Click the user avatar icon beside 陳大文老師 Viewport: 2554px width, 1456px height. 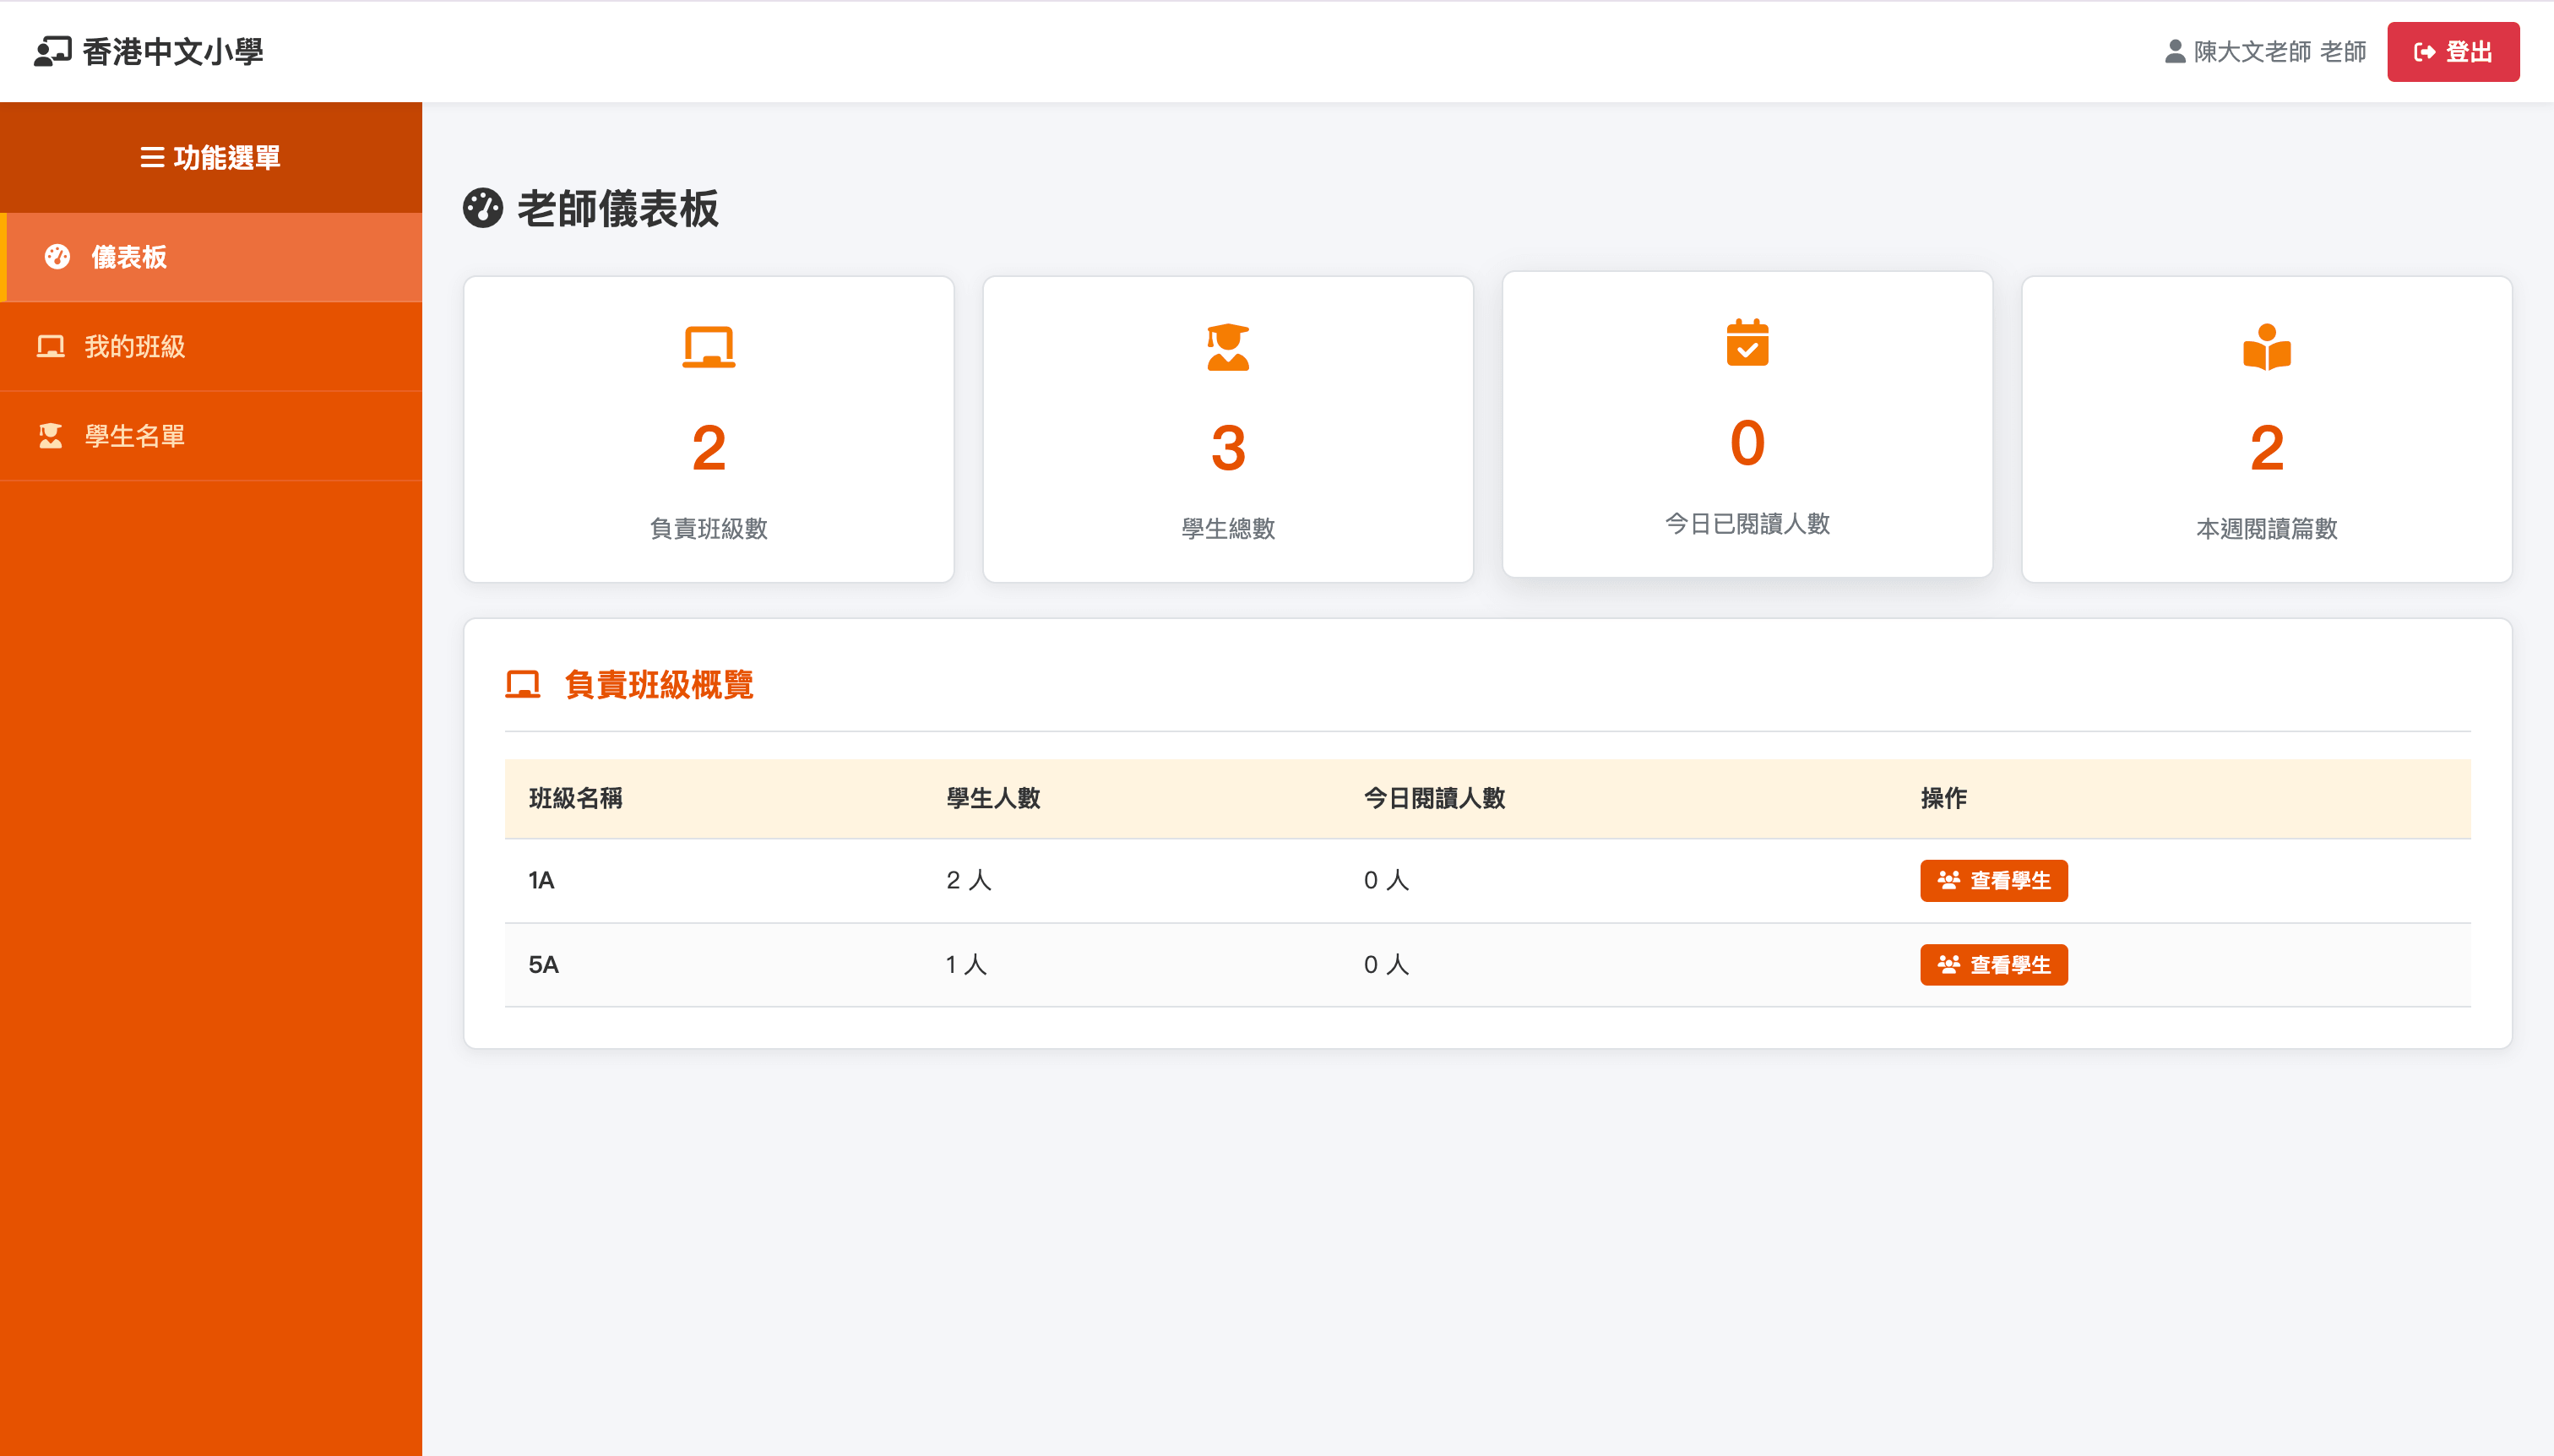pos(2174,52)
